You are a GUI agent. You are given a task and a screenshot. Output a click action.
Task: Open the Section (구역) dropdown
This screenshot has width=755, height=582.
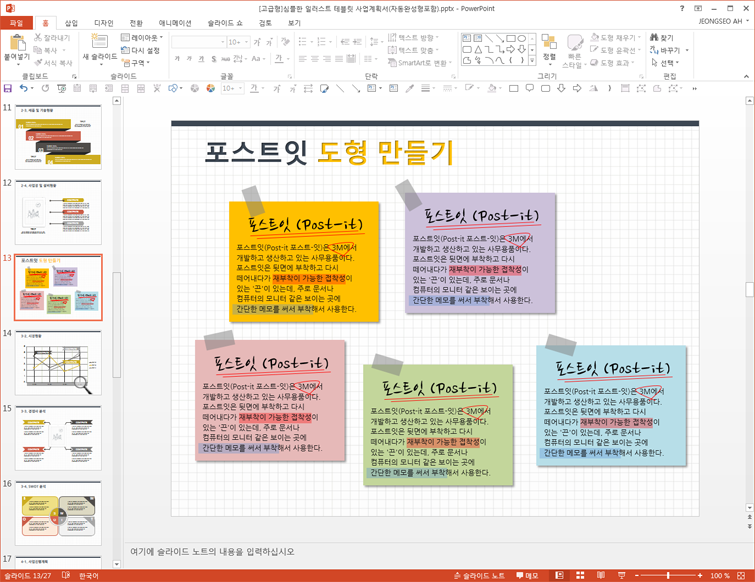coord(136,63)
